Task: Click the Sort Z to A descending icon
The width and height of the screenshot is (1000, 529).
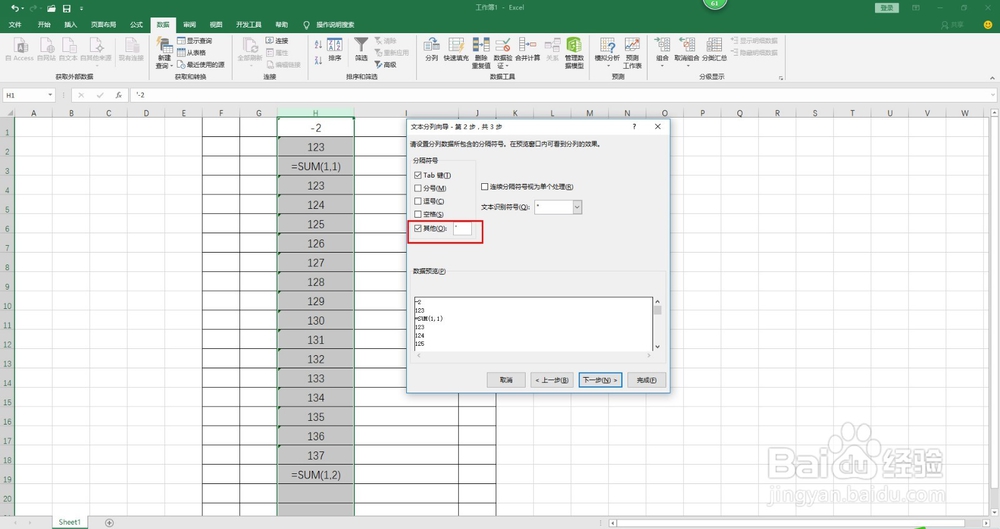Action: [x=318, y=60]
